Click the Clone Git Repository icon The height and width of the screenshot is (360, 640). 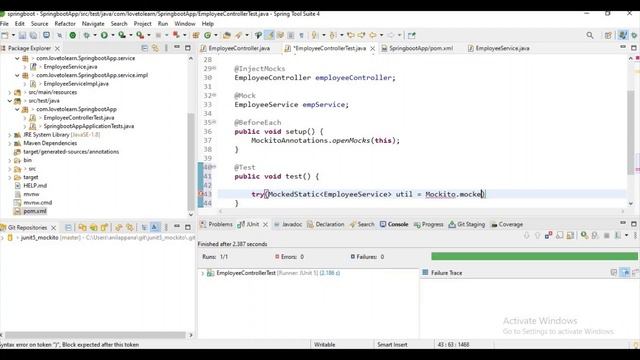[93, 227]
